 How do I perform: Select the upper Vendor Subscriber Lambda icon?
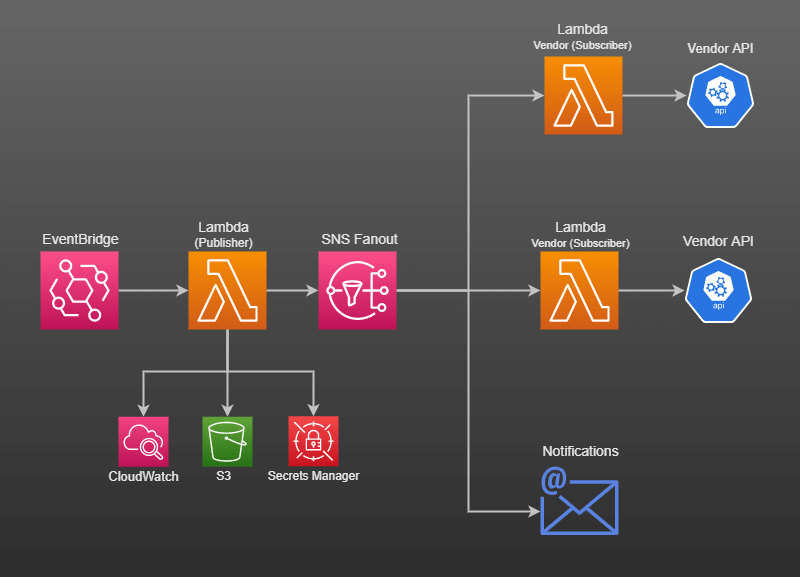coord(583,95)
